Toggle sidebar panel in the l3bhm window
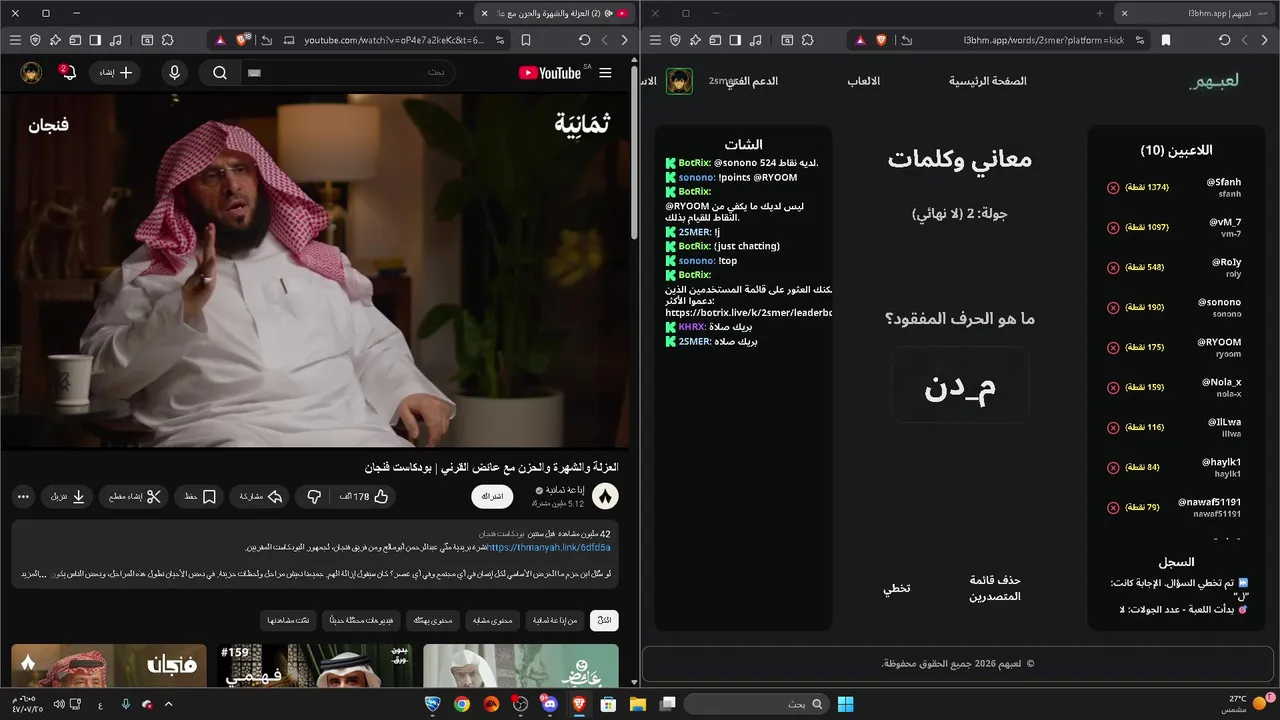The image size is (1280, 720). (735, 40)
